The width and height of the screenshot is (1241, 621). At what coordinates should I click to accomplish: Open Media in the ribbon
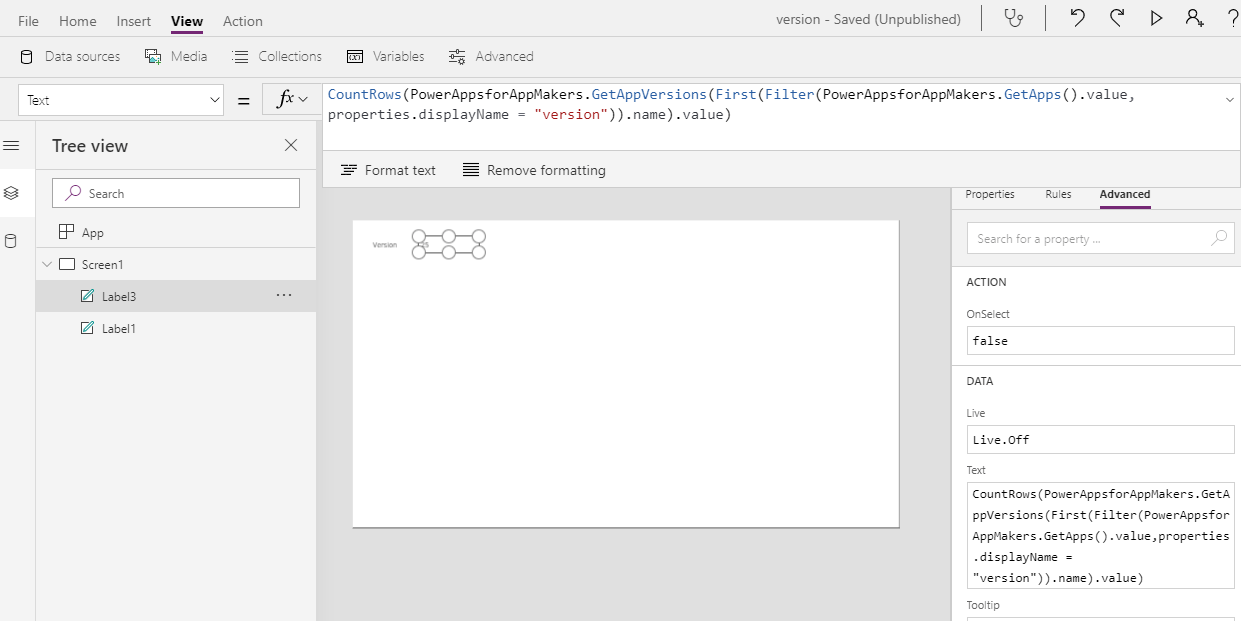176,56
